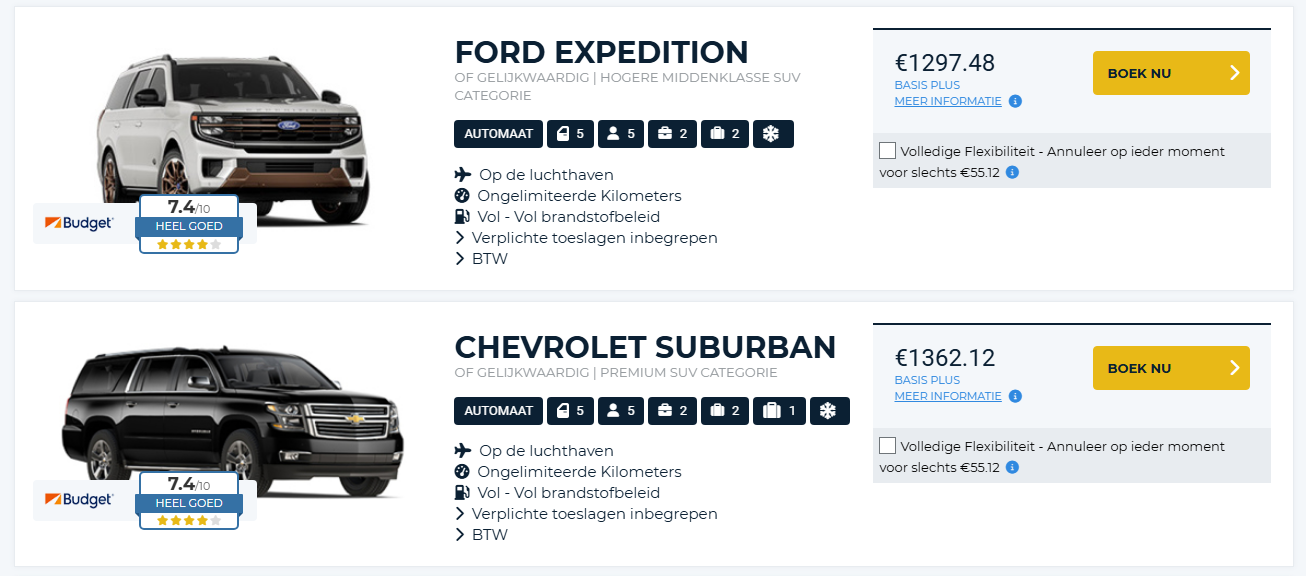1306x576 pixels.
Task: Click the snowflake air conditioning icon on Chevrolet Suburban
Action: tap(827, 411)
